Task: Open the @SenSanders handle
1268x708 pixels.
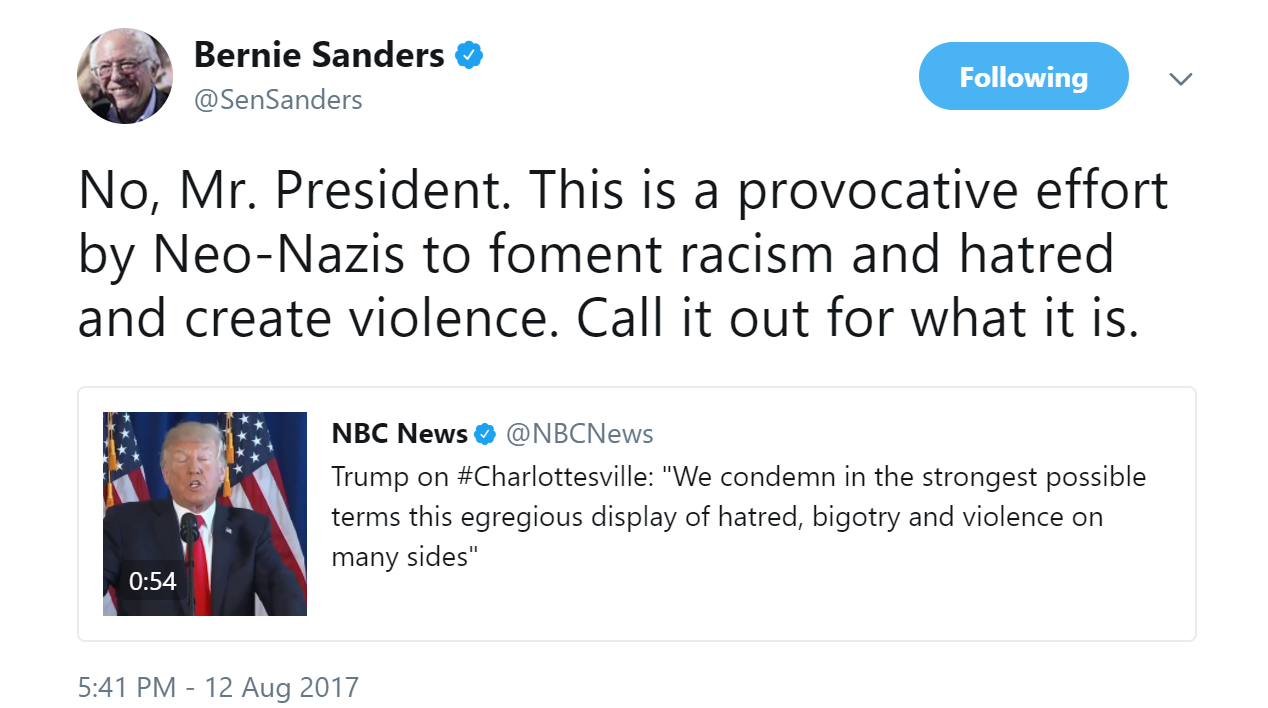Action: coord(278,100)
